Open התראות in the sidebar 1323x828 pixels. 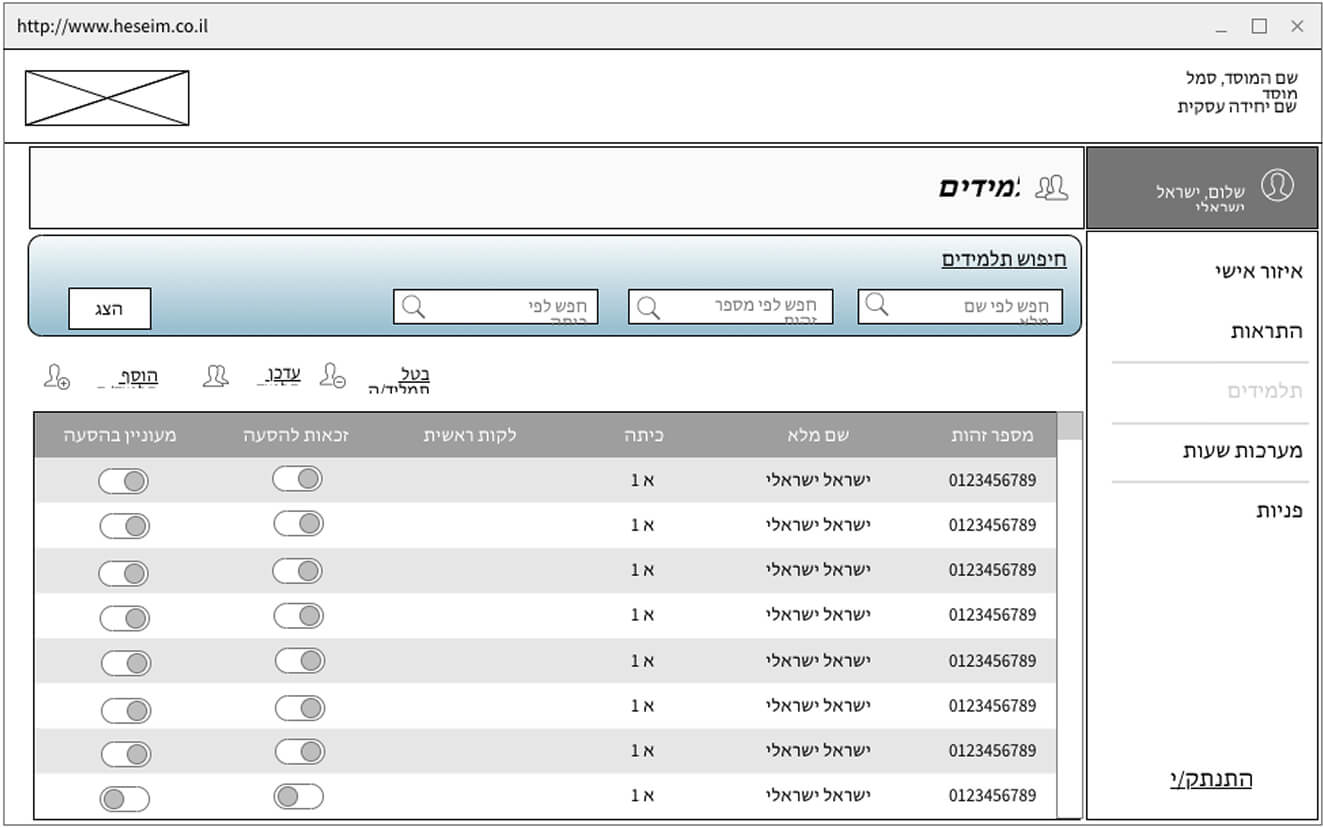pyautogui.click(x=1266, y=331)
